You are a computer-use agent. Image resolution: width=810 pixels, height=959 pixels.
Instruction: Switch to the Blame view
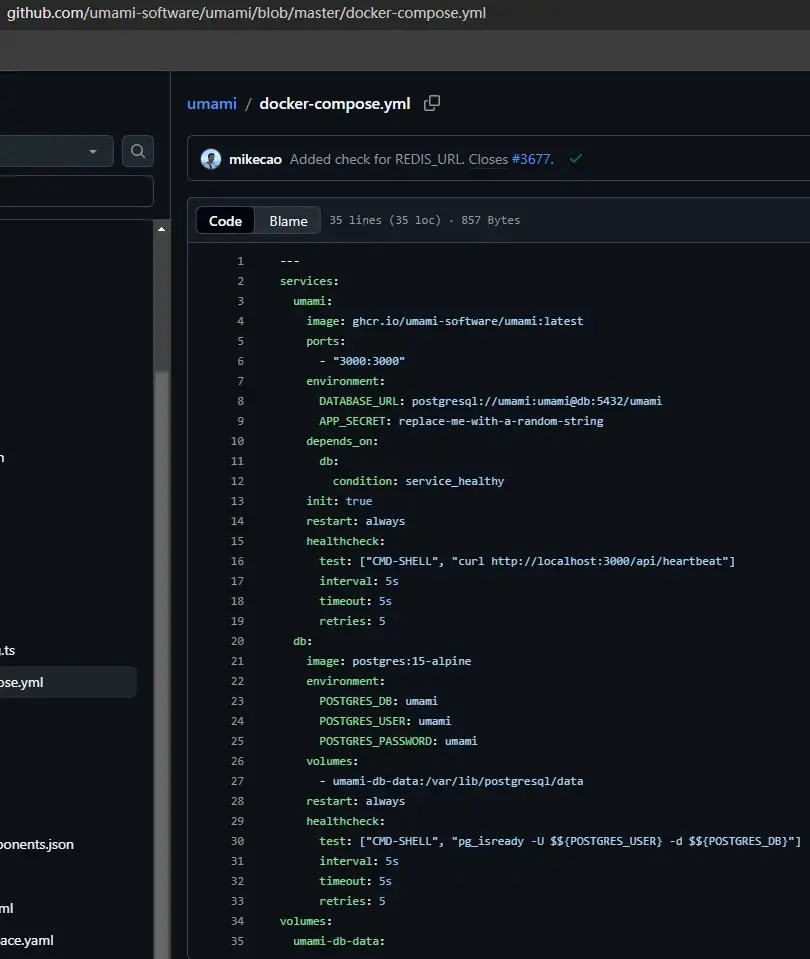pos(288,221)
